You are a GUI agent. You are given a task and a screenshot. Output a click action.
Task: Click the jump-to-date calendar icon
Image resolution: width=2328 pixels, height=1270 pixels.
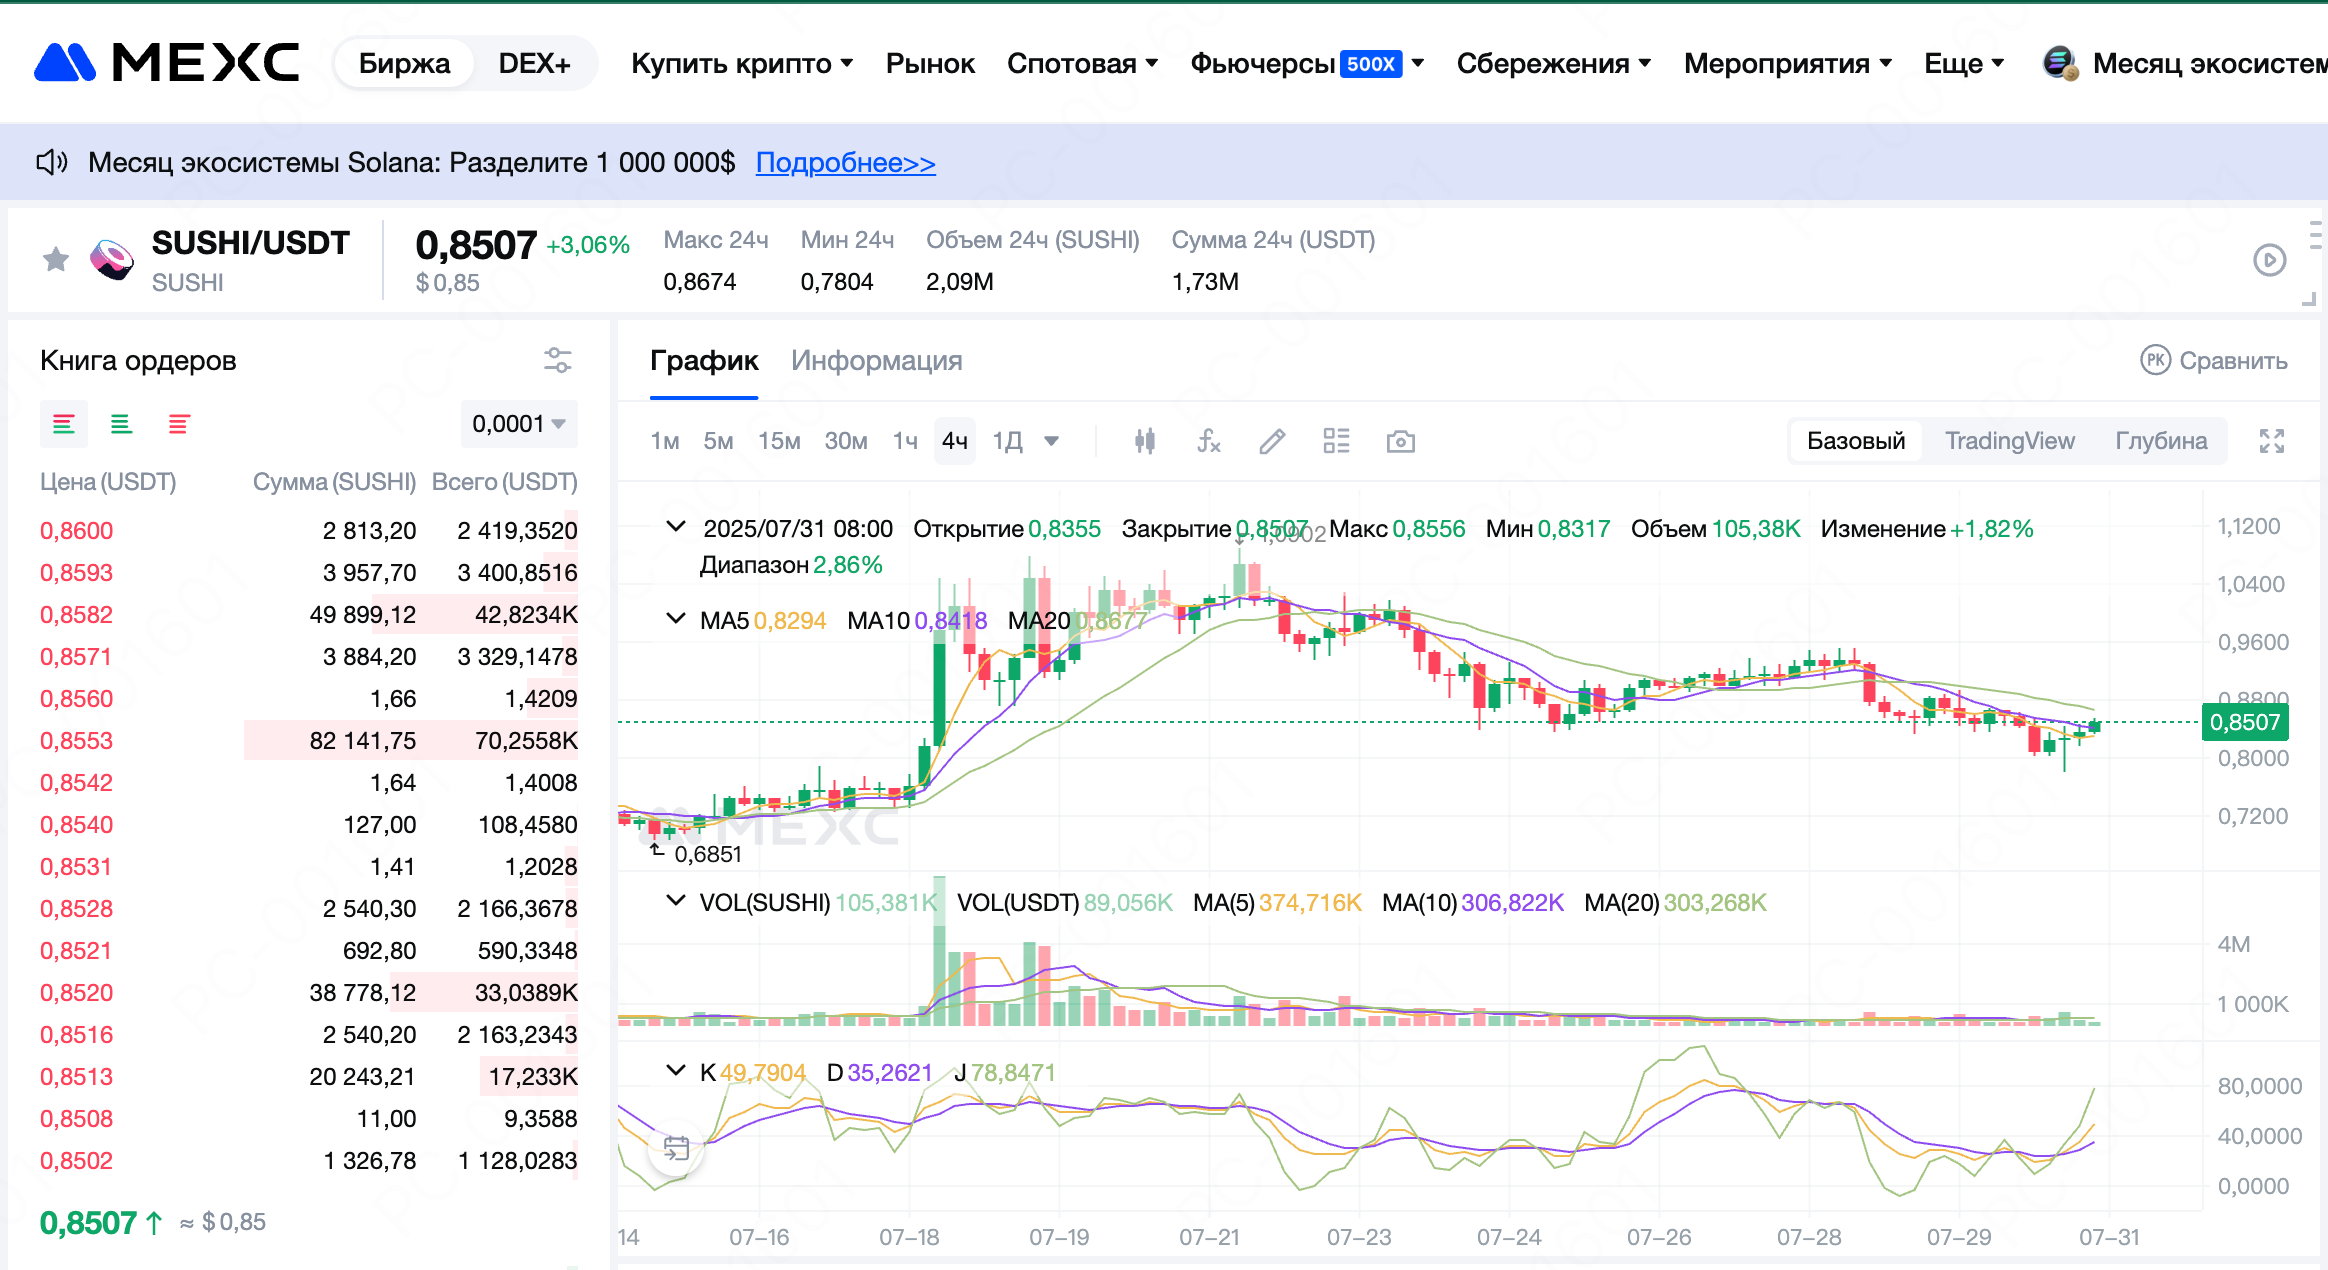(x=676, y=1148)
